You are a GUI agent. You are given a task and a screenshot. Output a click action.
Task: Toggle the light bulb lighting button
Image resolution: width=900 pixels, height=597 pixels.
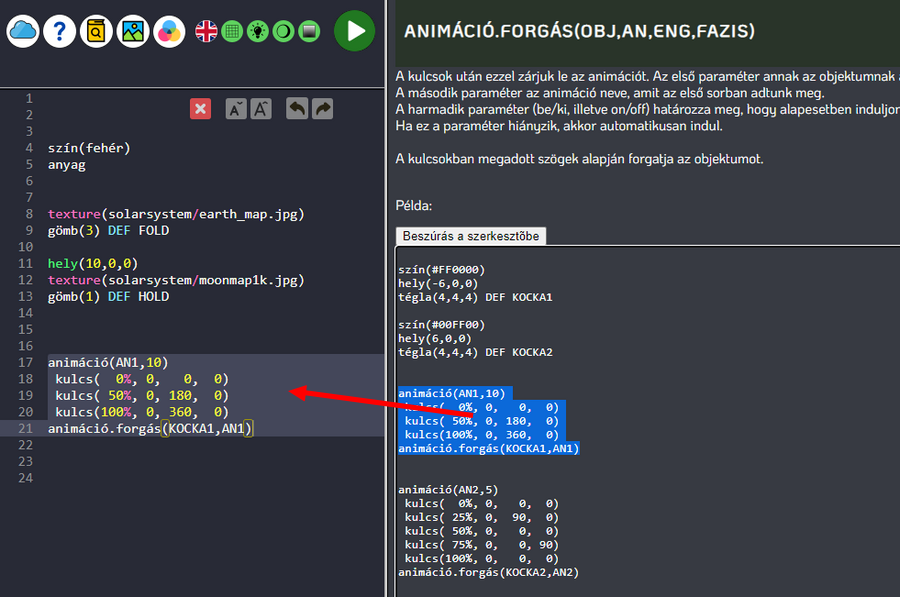[x=258, y=31]
